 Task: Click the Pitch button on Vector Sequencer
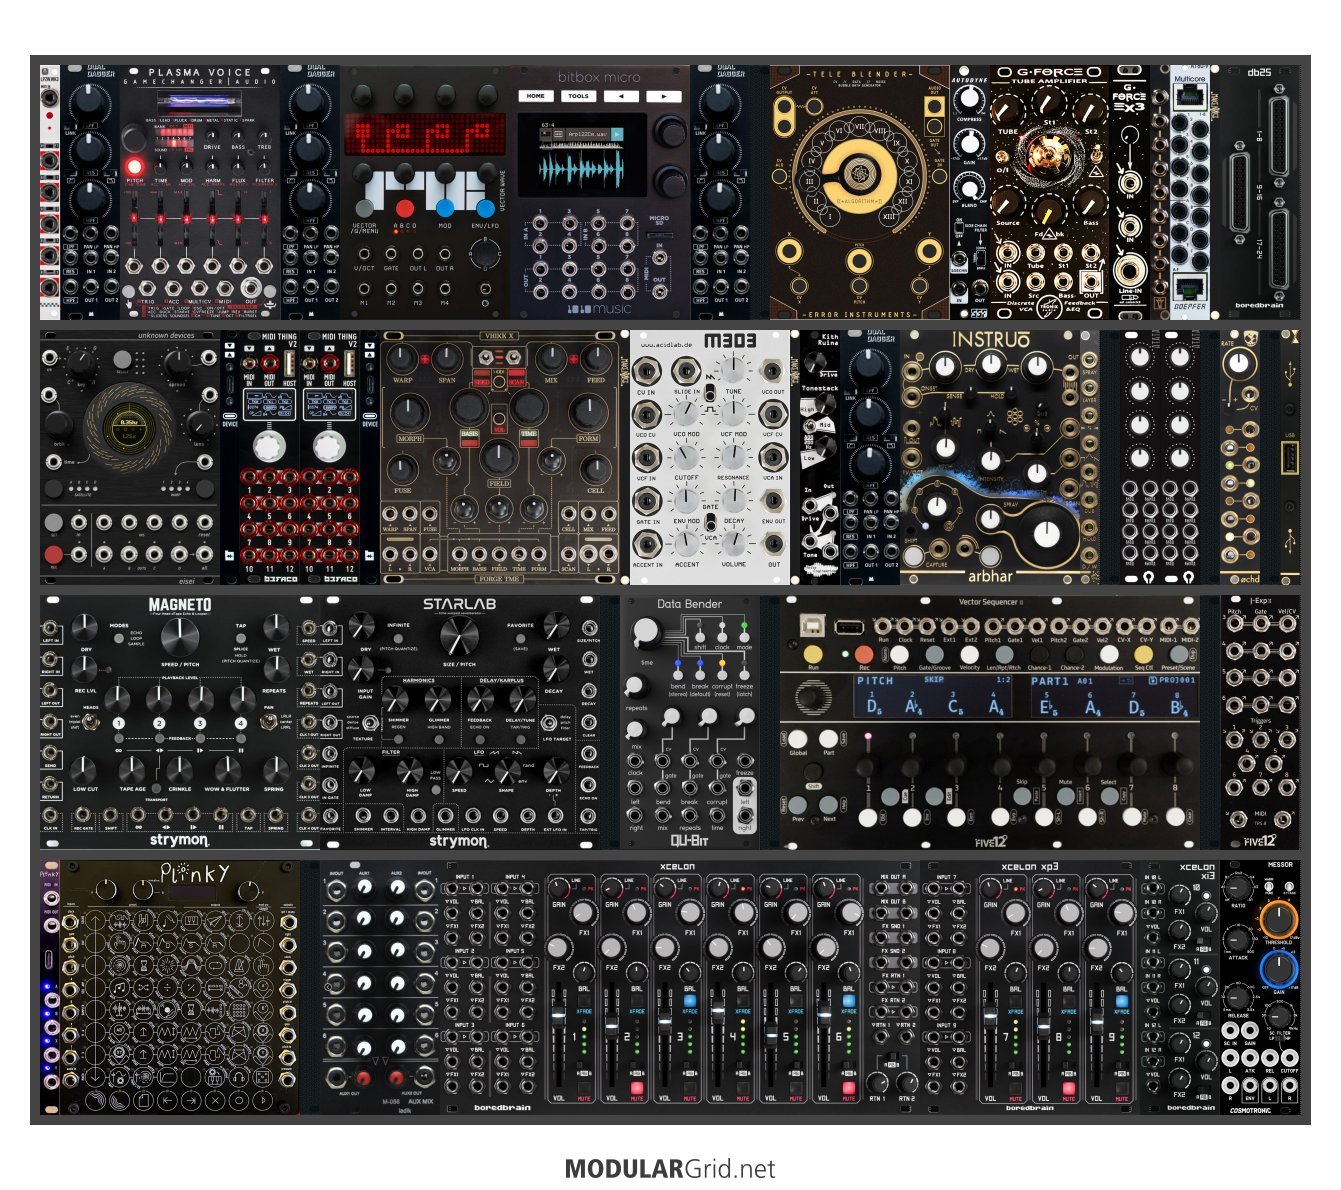click(899, 655)
